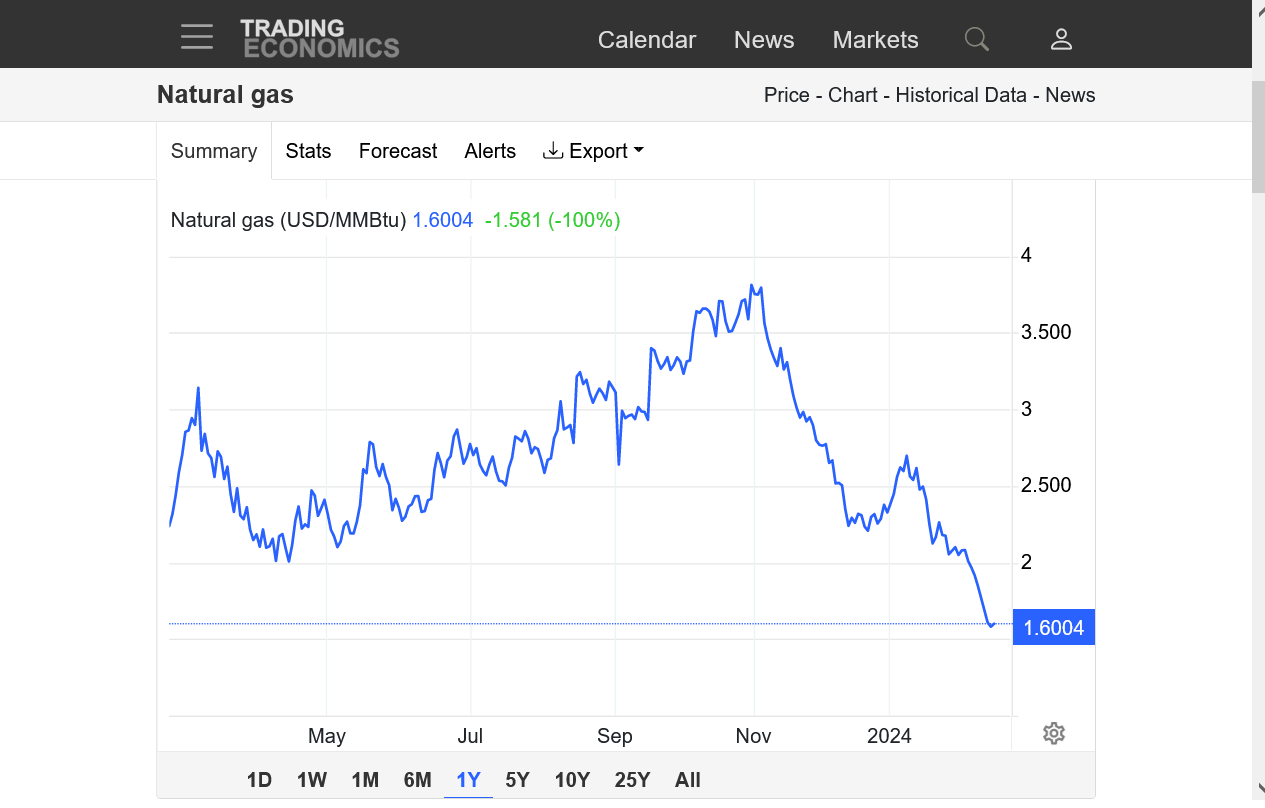Set chart range to 6M
The height and width of the screenshot is (808, 1265).
tap(418, 780)
